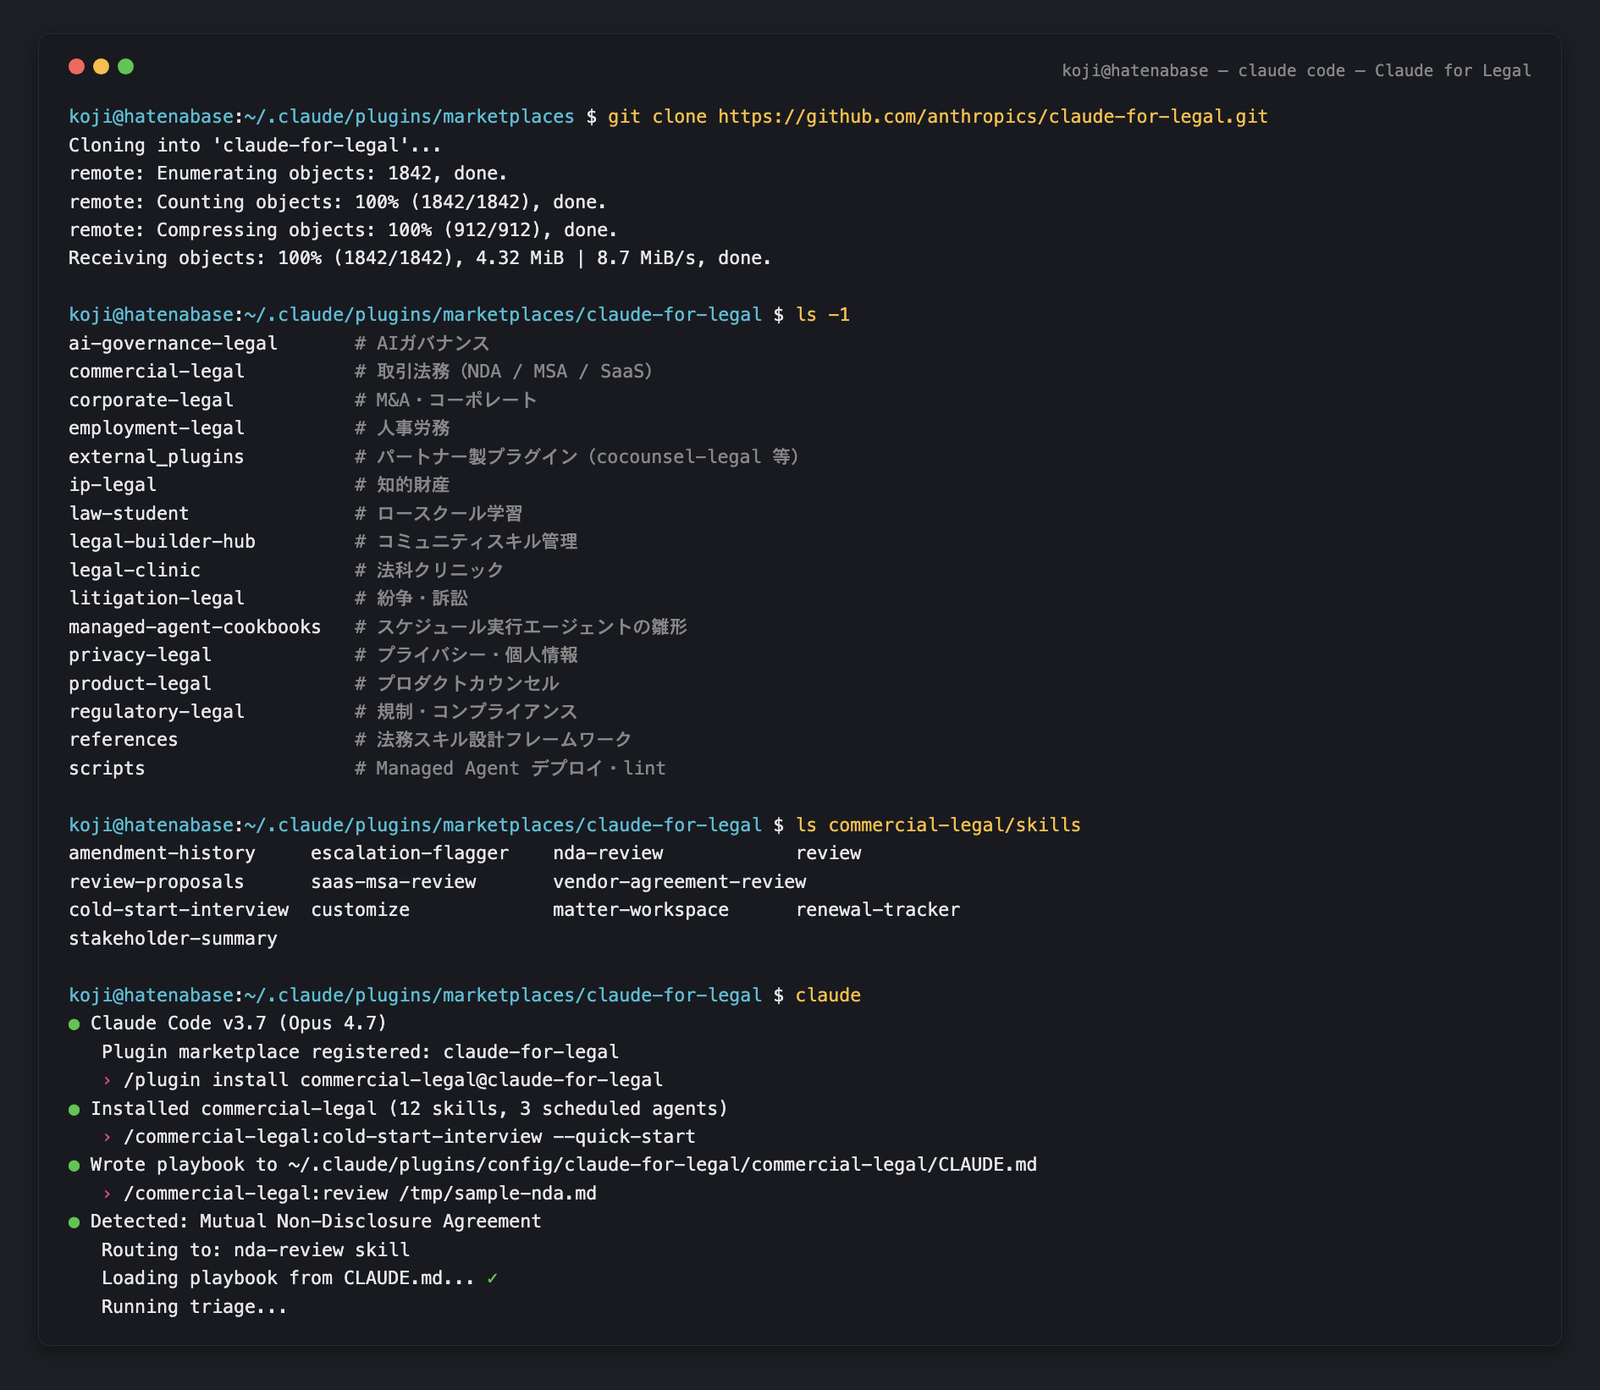The image size is (1600, 1390).
Task: Click the stakeholder-summary skill name
Action: [173, 939]
